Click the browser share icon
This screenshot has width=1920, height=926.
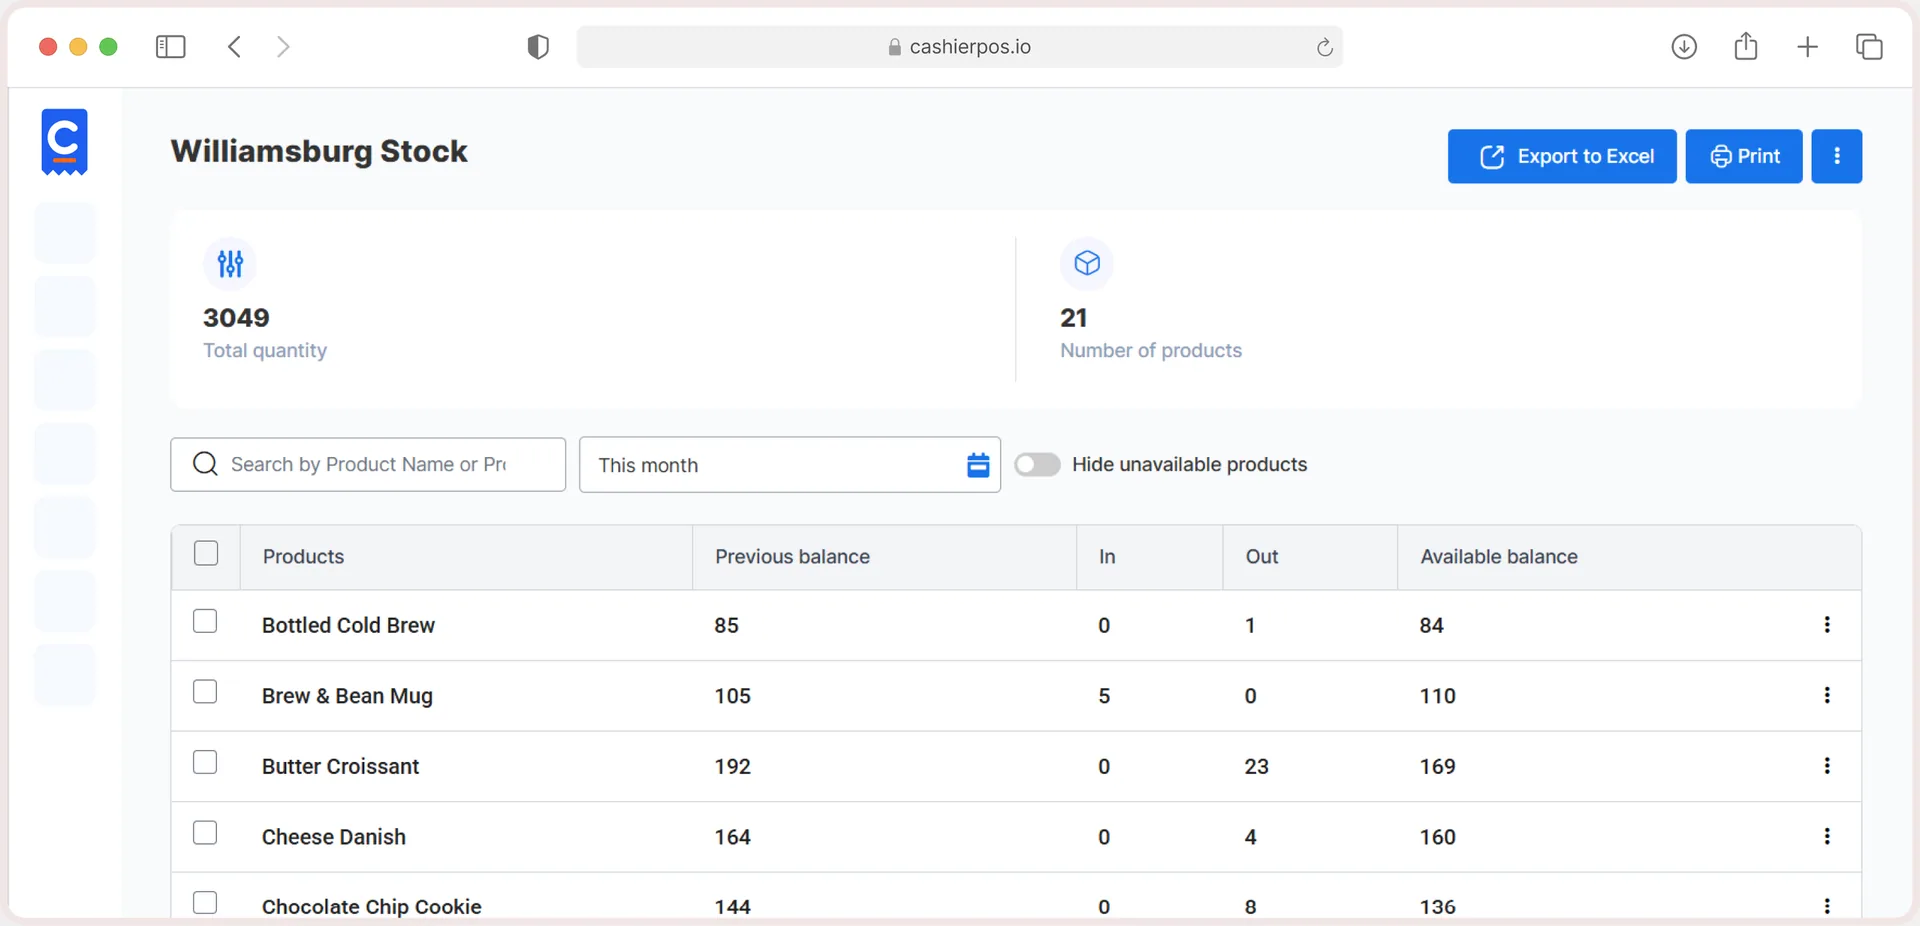pyautogui.click(x=1746, y=46)
